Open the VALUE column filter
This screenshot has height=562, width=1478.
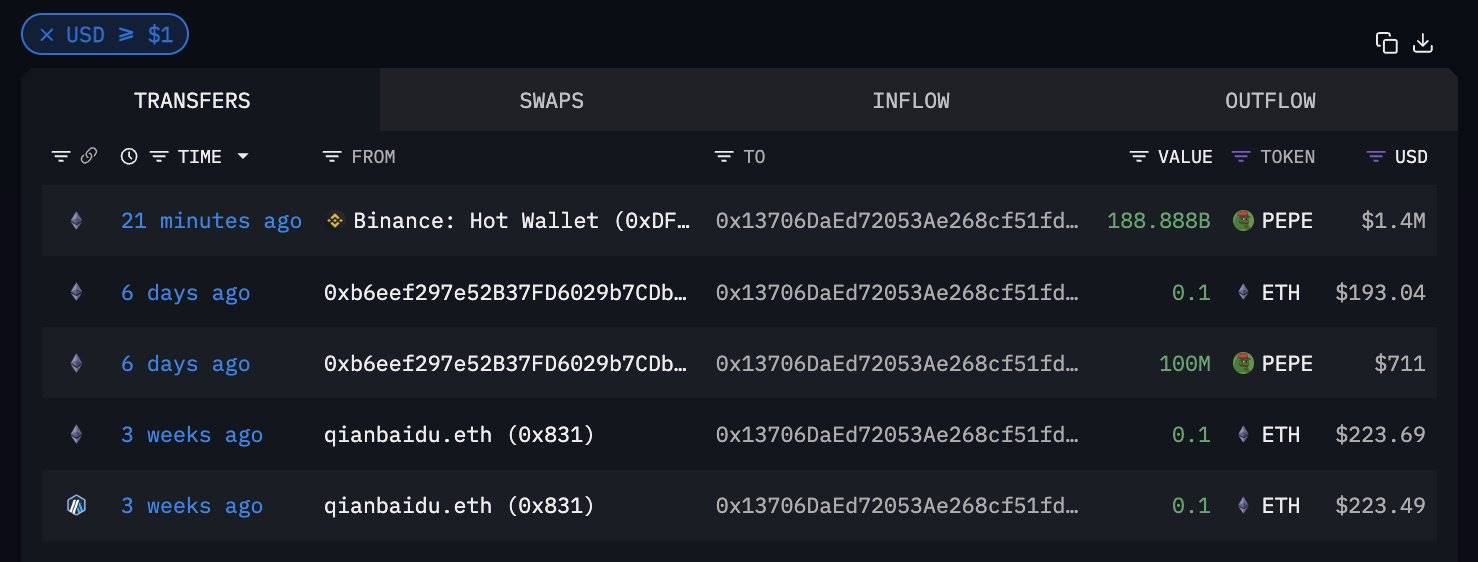click(x=1139, y=157)
